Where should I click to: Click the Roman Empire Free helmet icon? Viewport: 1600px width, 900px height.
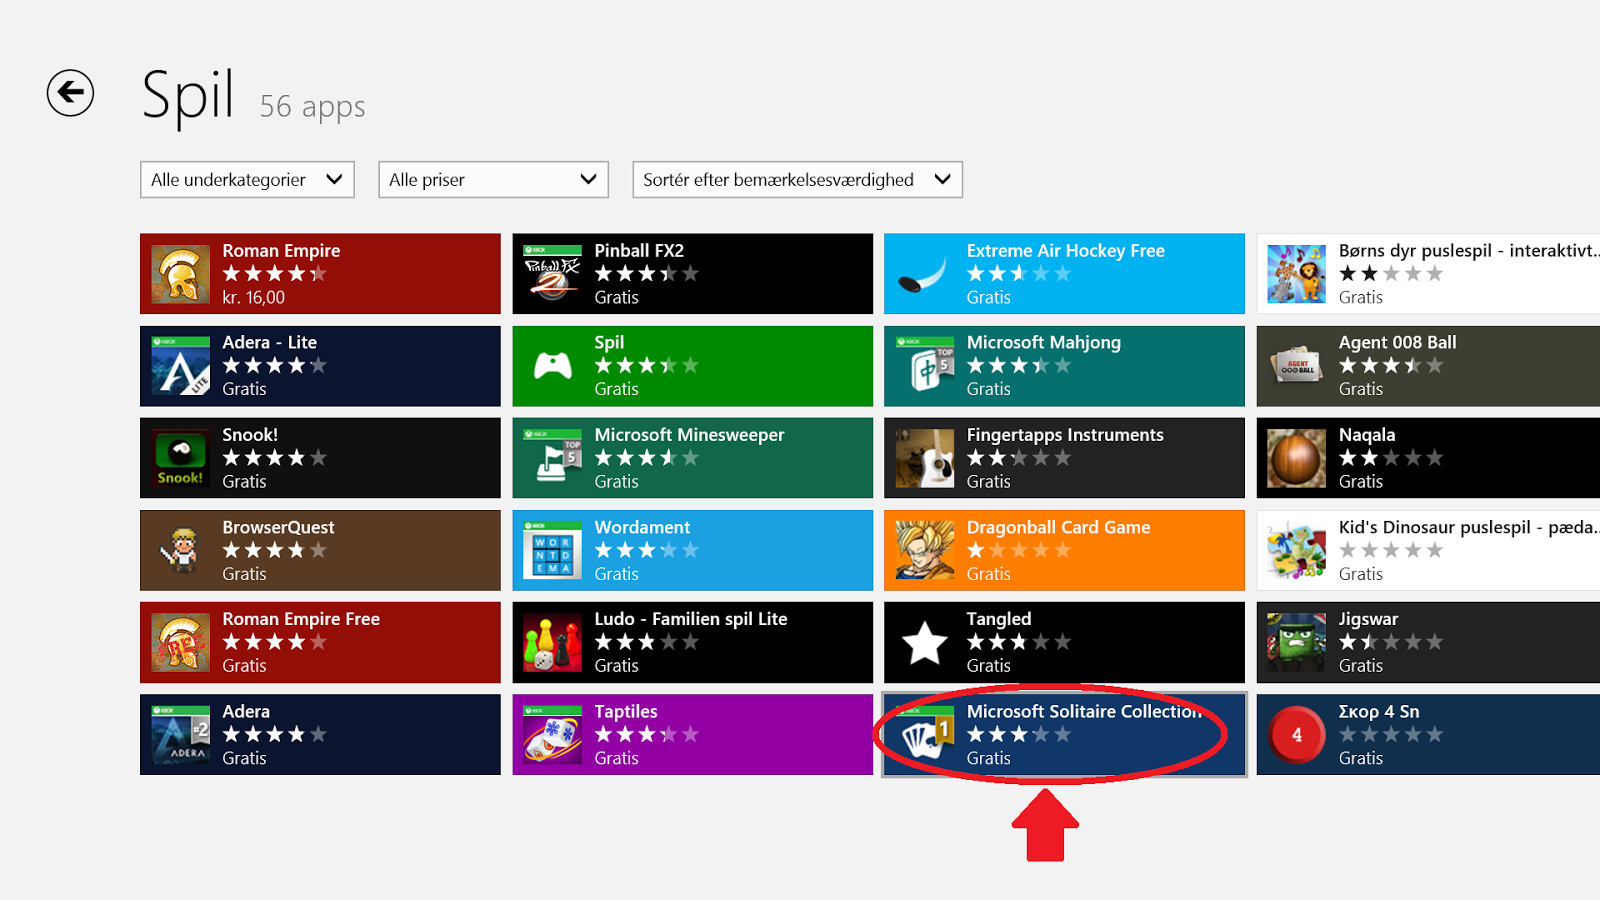coord(181,642)
